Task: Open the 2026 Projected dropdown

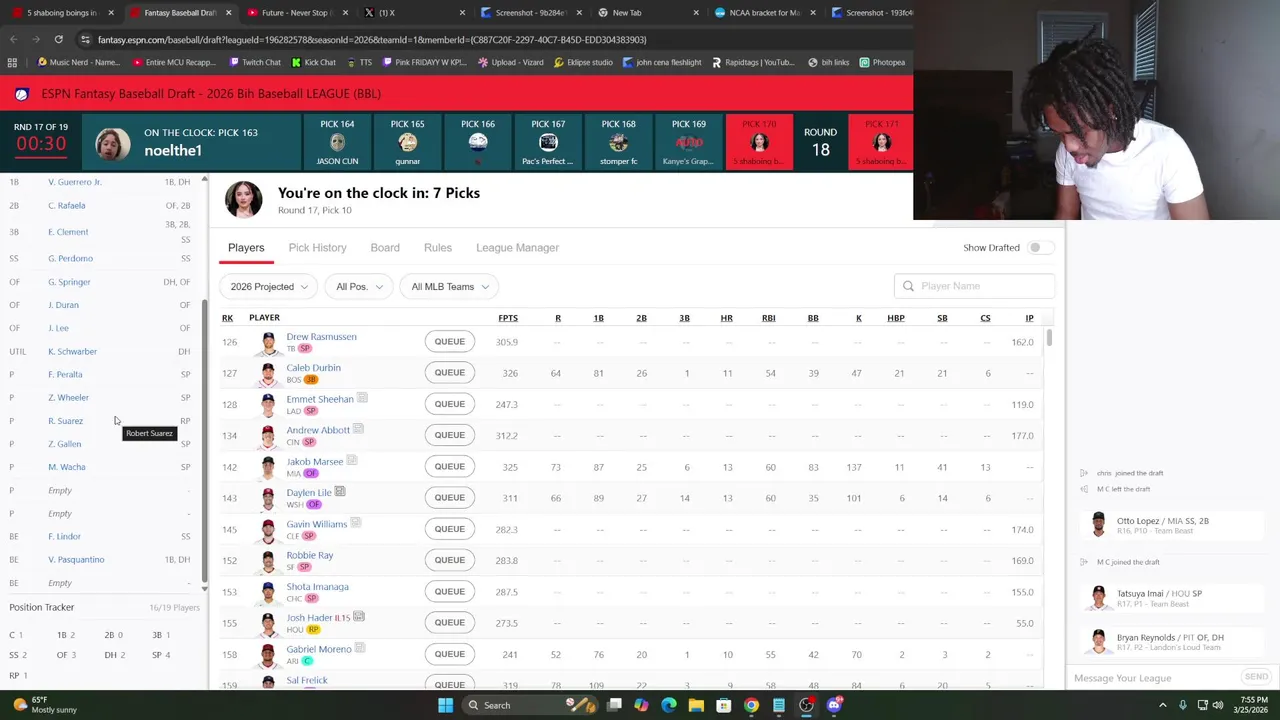Action: coord(269,287)
